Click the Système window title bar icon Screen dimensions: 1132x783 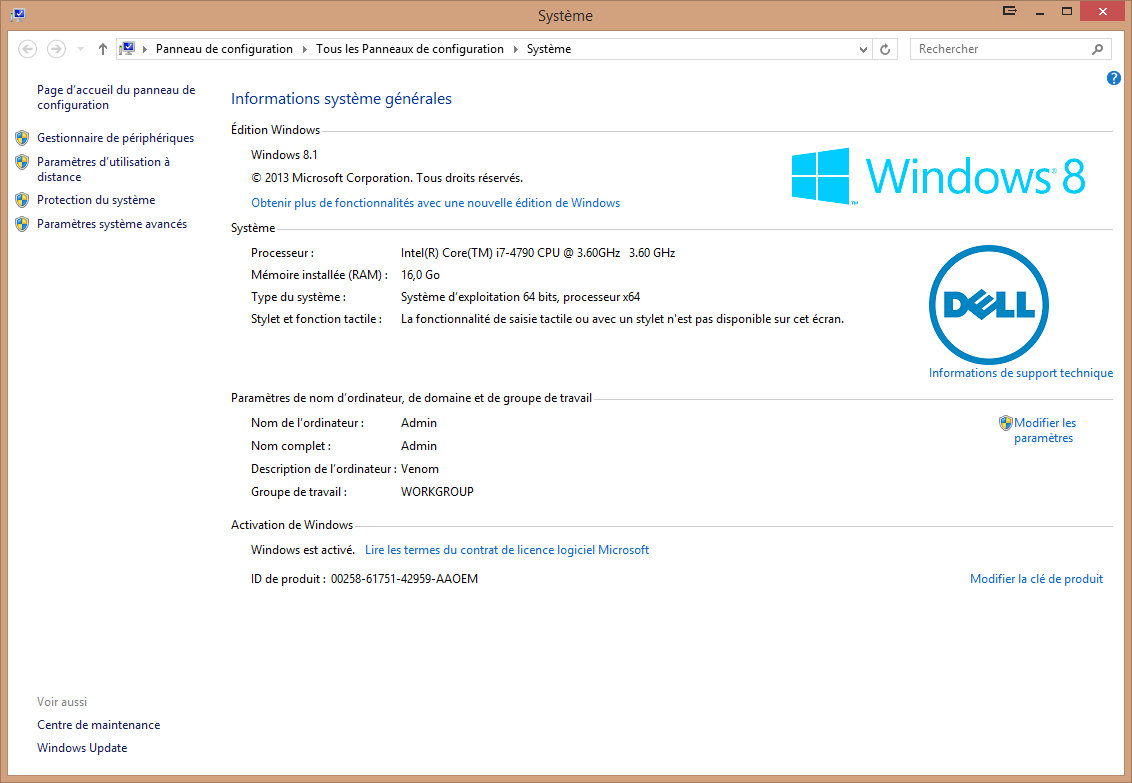click(18, 14)
